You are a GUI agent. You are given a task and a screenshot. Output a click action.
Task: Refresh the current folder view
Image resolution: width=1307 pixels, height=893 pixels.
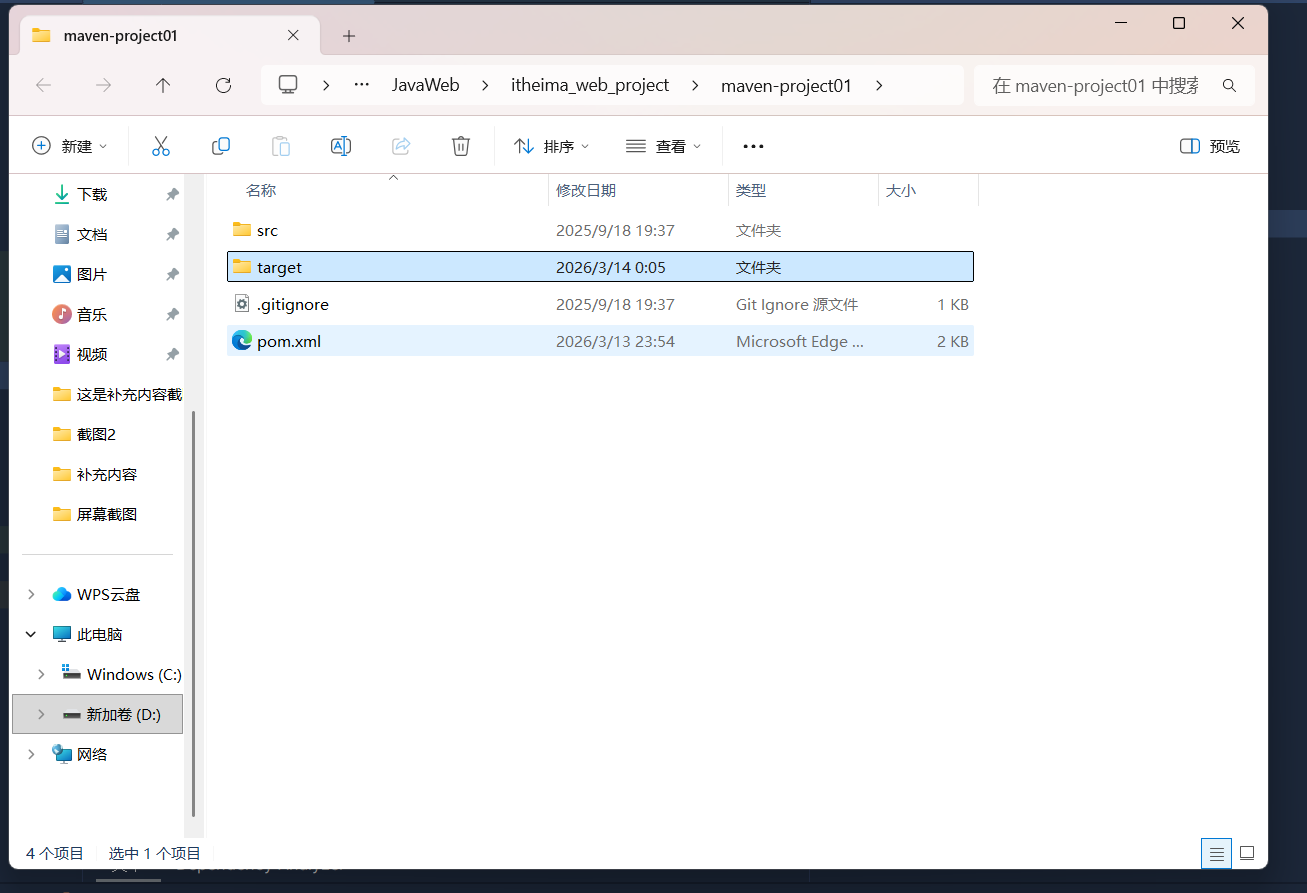[223, 86]
